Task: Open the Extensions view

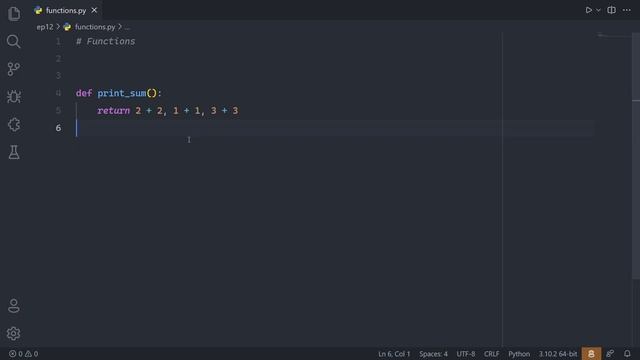Action: [14, 124]
